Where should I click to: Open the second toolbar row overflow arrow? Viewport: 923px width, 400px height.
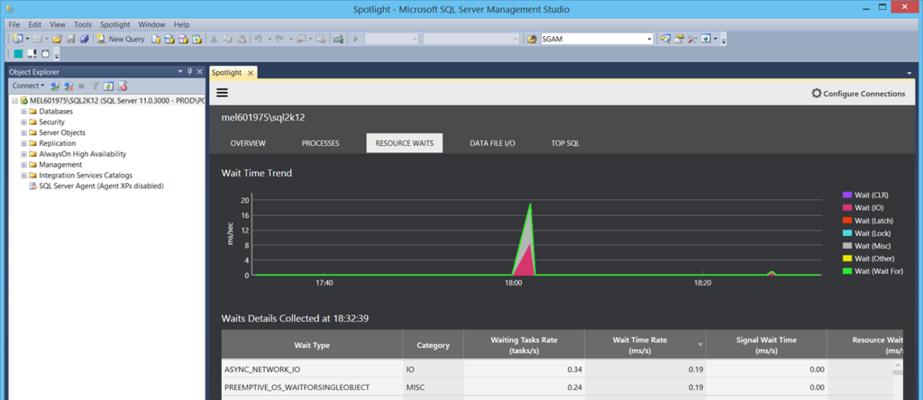[57, 54]
